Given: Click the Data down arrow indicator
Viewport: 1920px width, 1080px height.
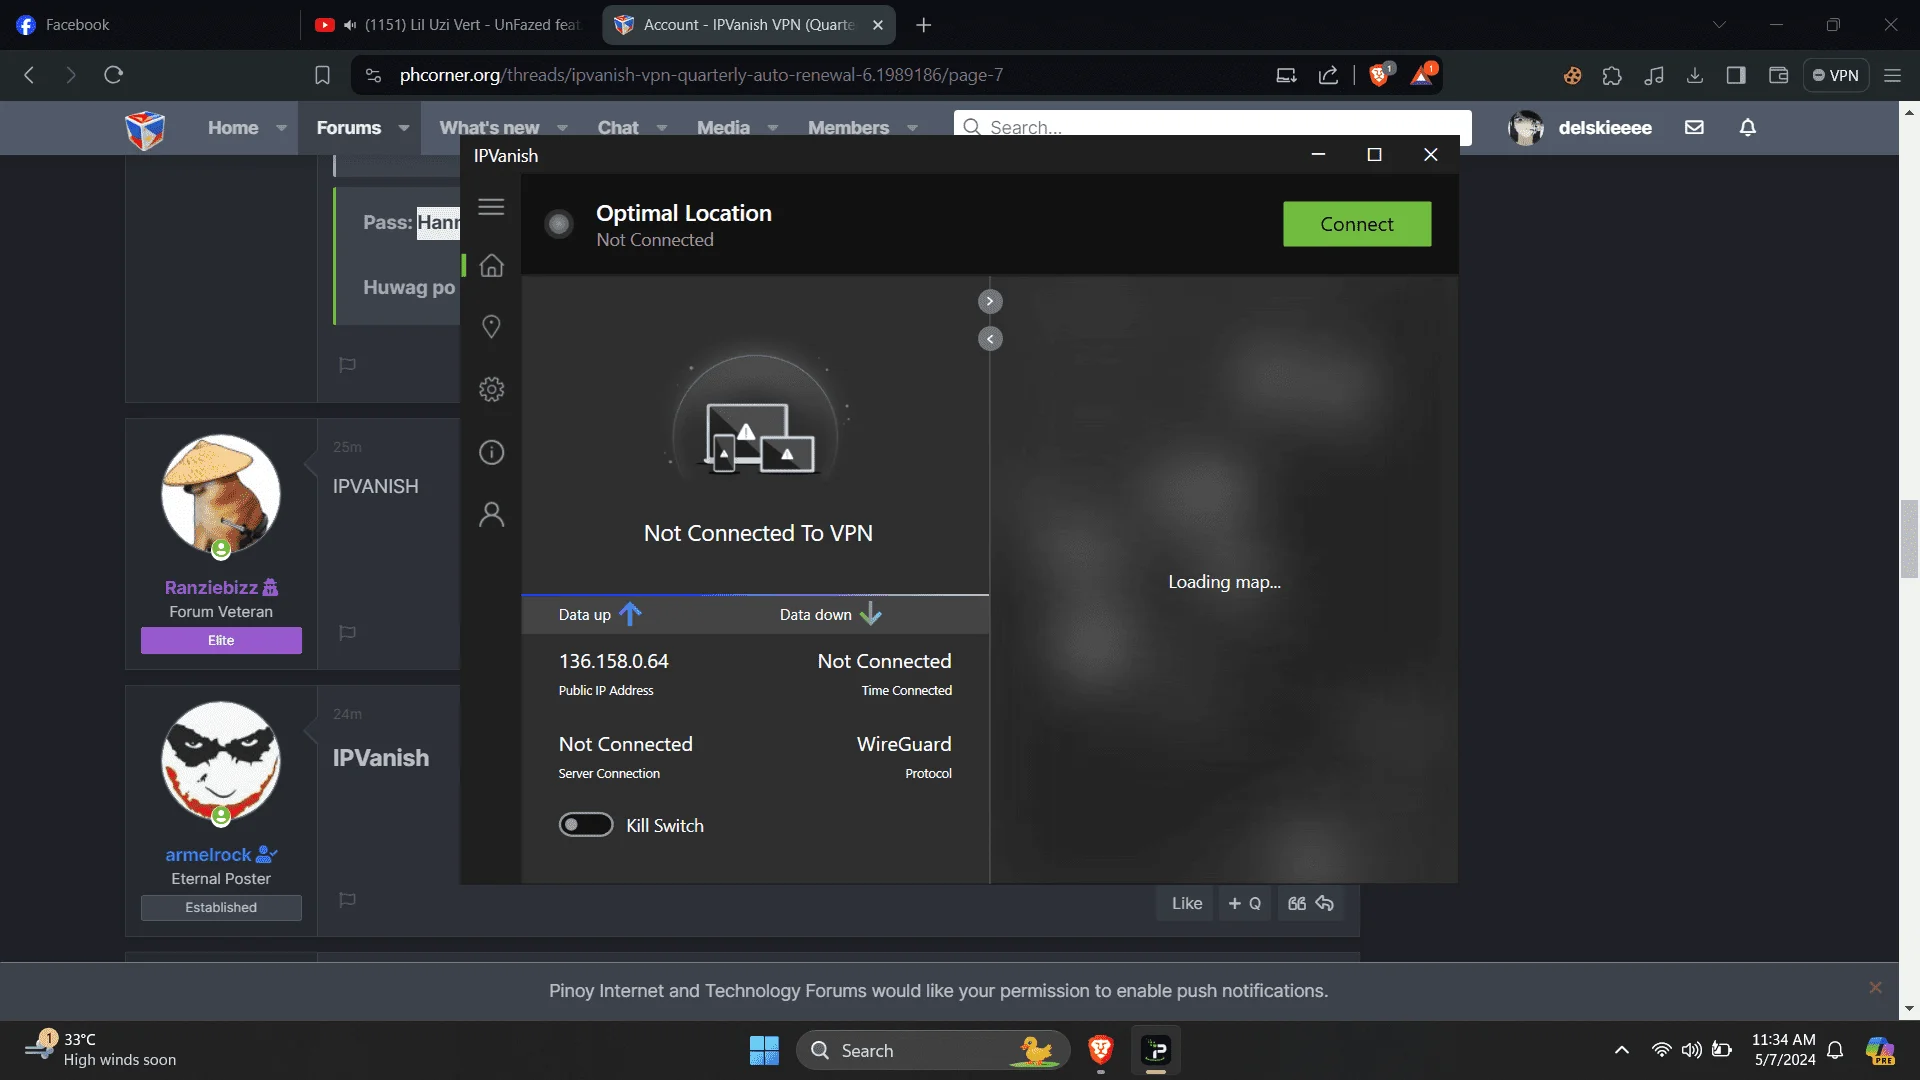Looking at the screenshot, I should 870,614.
